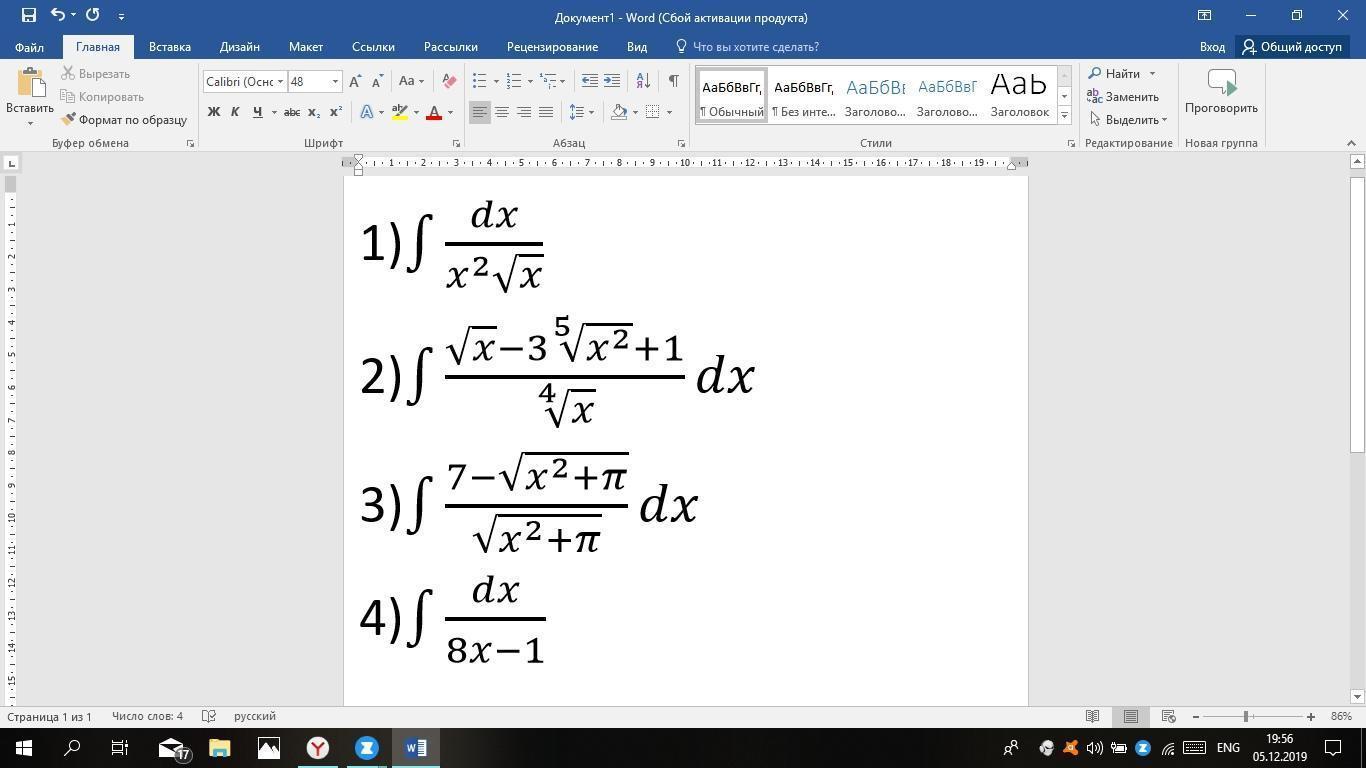Toggle Italic formatting К button

pos(235,112)
